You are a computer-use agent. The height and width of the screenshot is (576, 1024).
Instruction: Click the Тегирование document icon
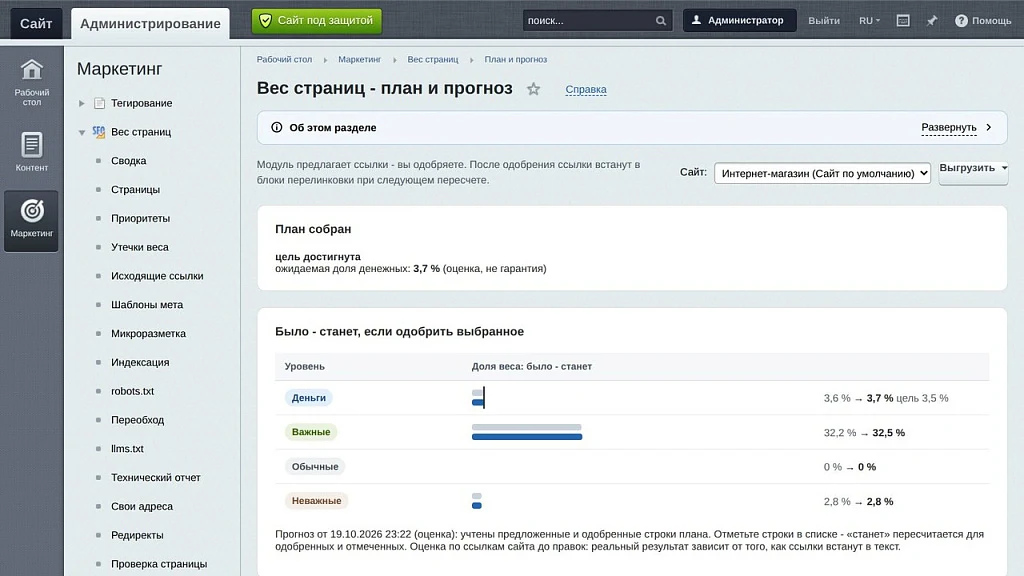(x=99, y=103)
